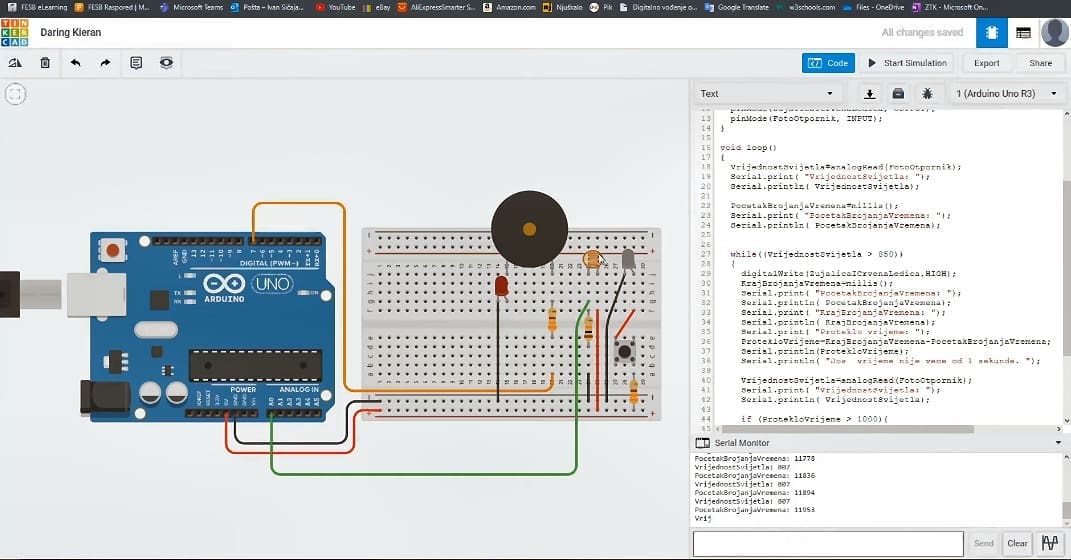This screenshot has height=560, width=1071.
Task: Click the rotate component icon
Action: click(x=15, y=63)
